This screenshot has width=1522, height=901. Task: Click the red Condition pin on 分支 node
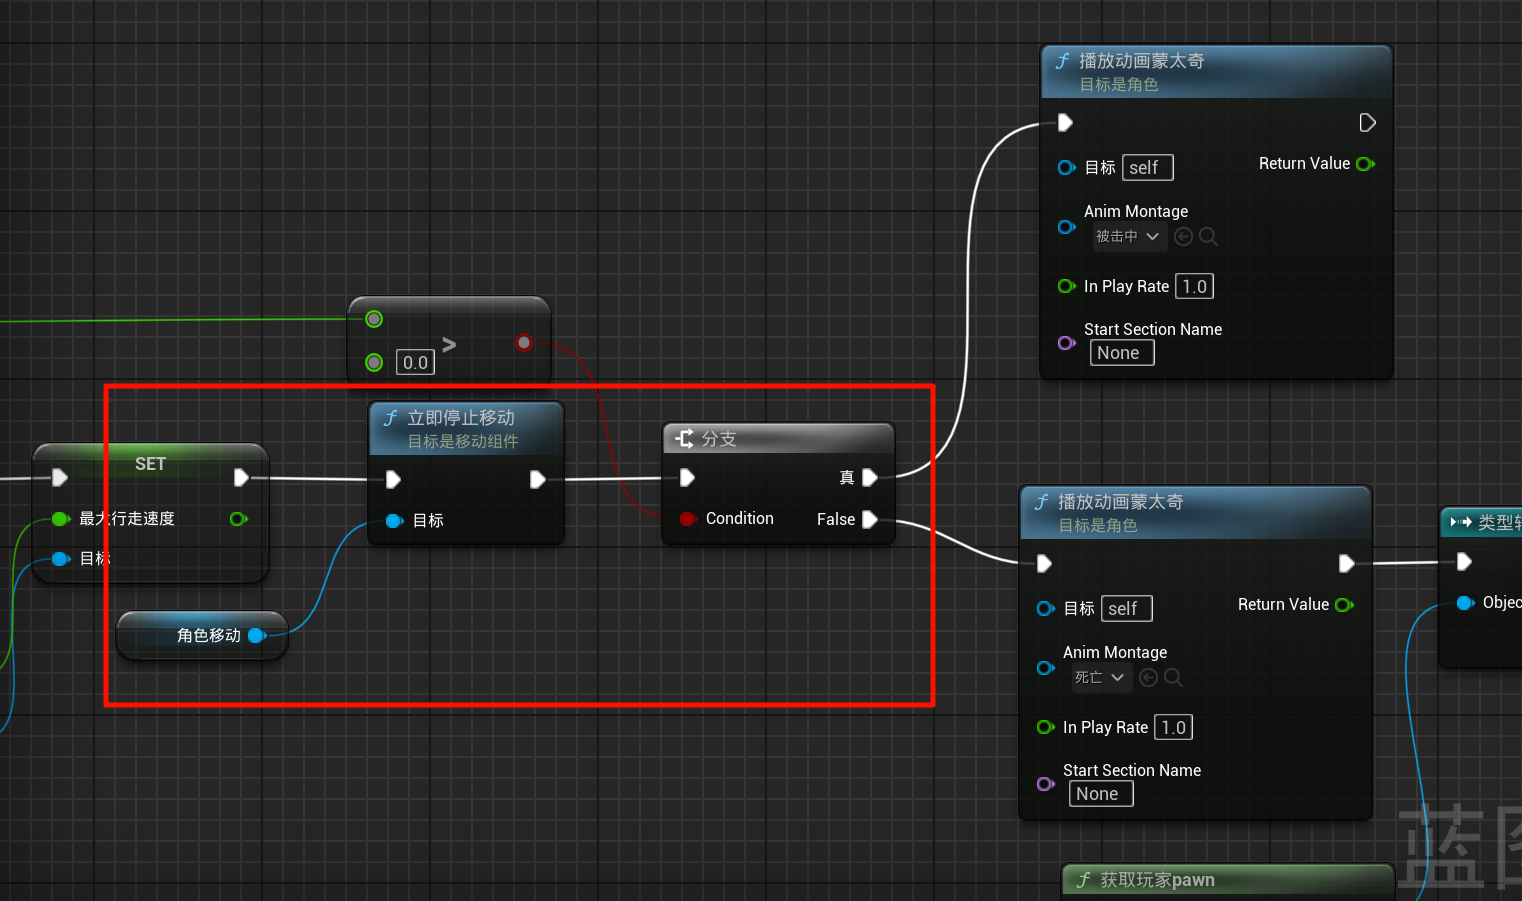coord(687,519)
